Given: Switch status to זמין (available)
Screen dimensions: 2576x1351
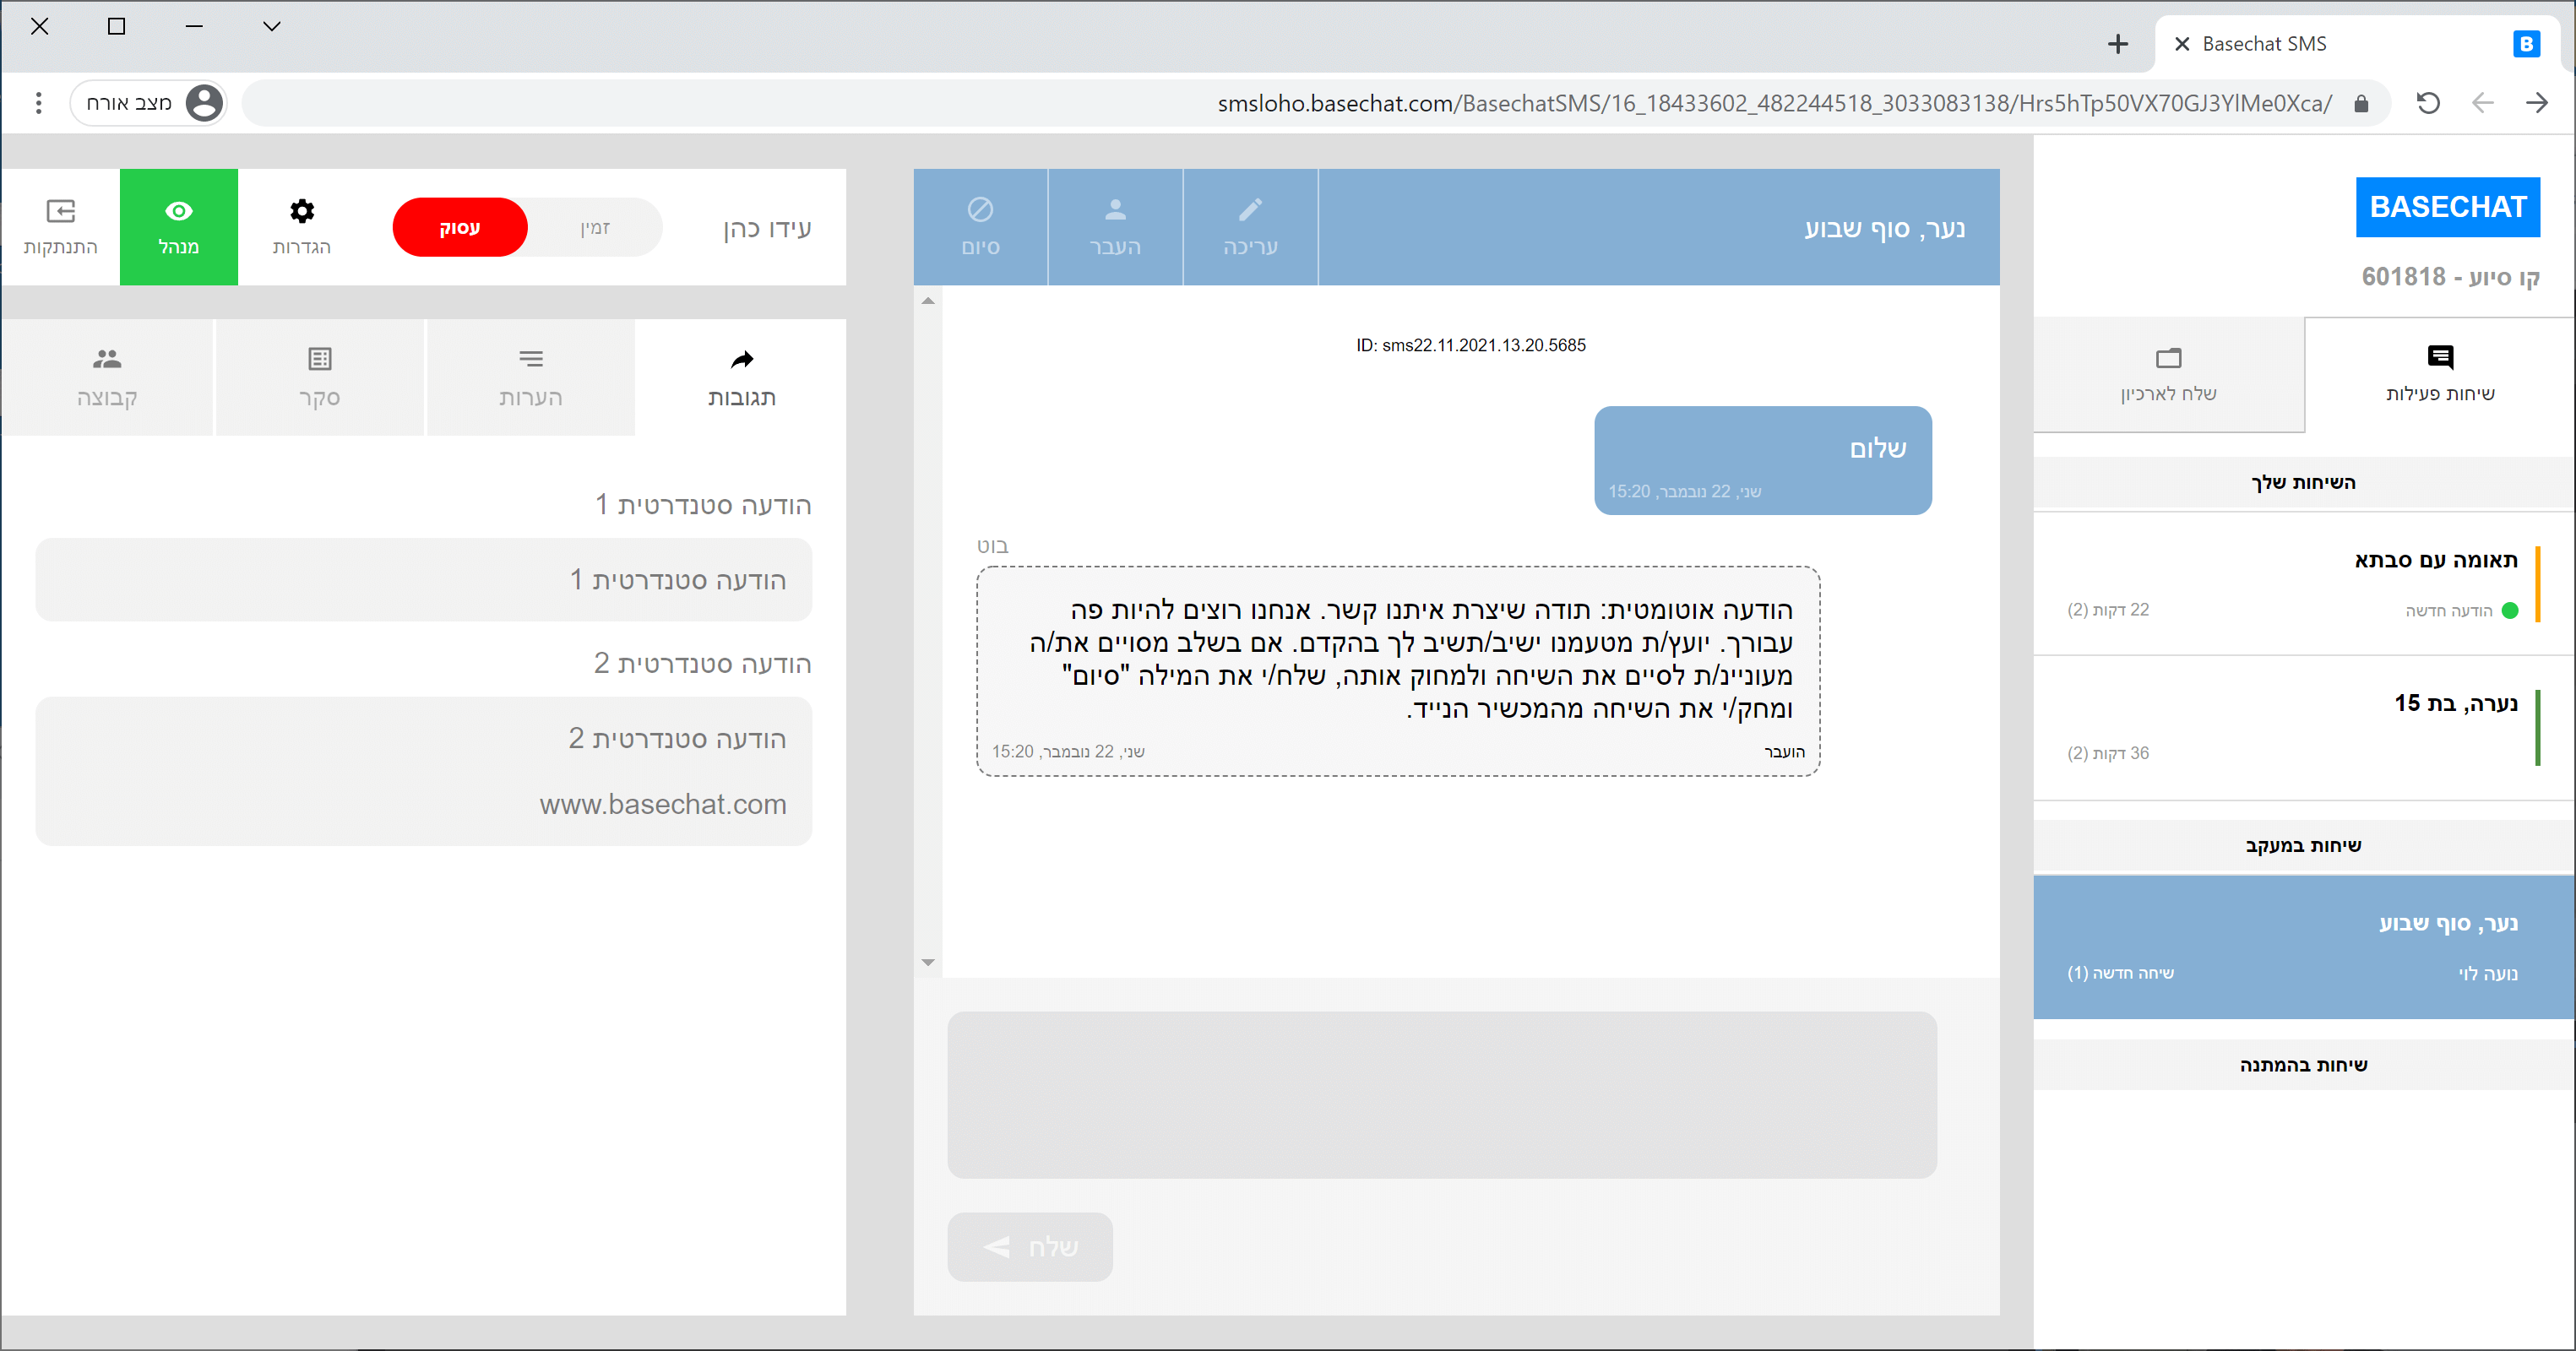Looking at the screenshot, I should (x=595, y=228).
